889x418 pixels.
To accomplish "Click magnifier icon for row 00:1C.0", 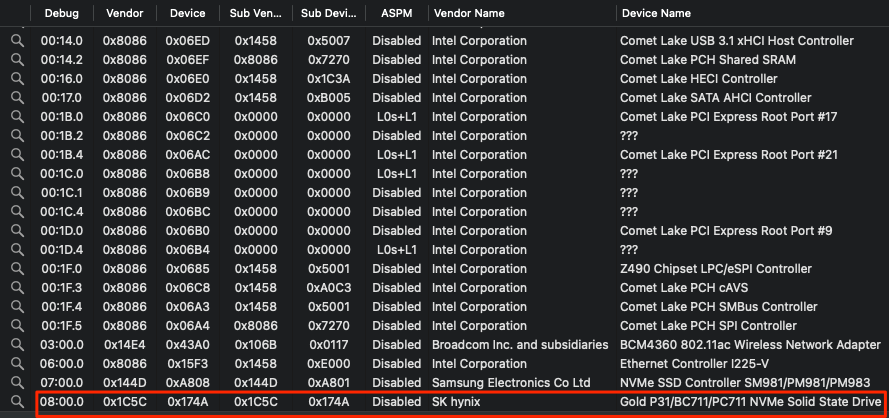I will point(17,174).
